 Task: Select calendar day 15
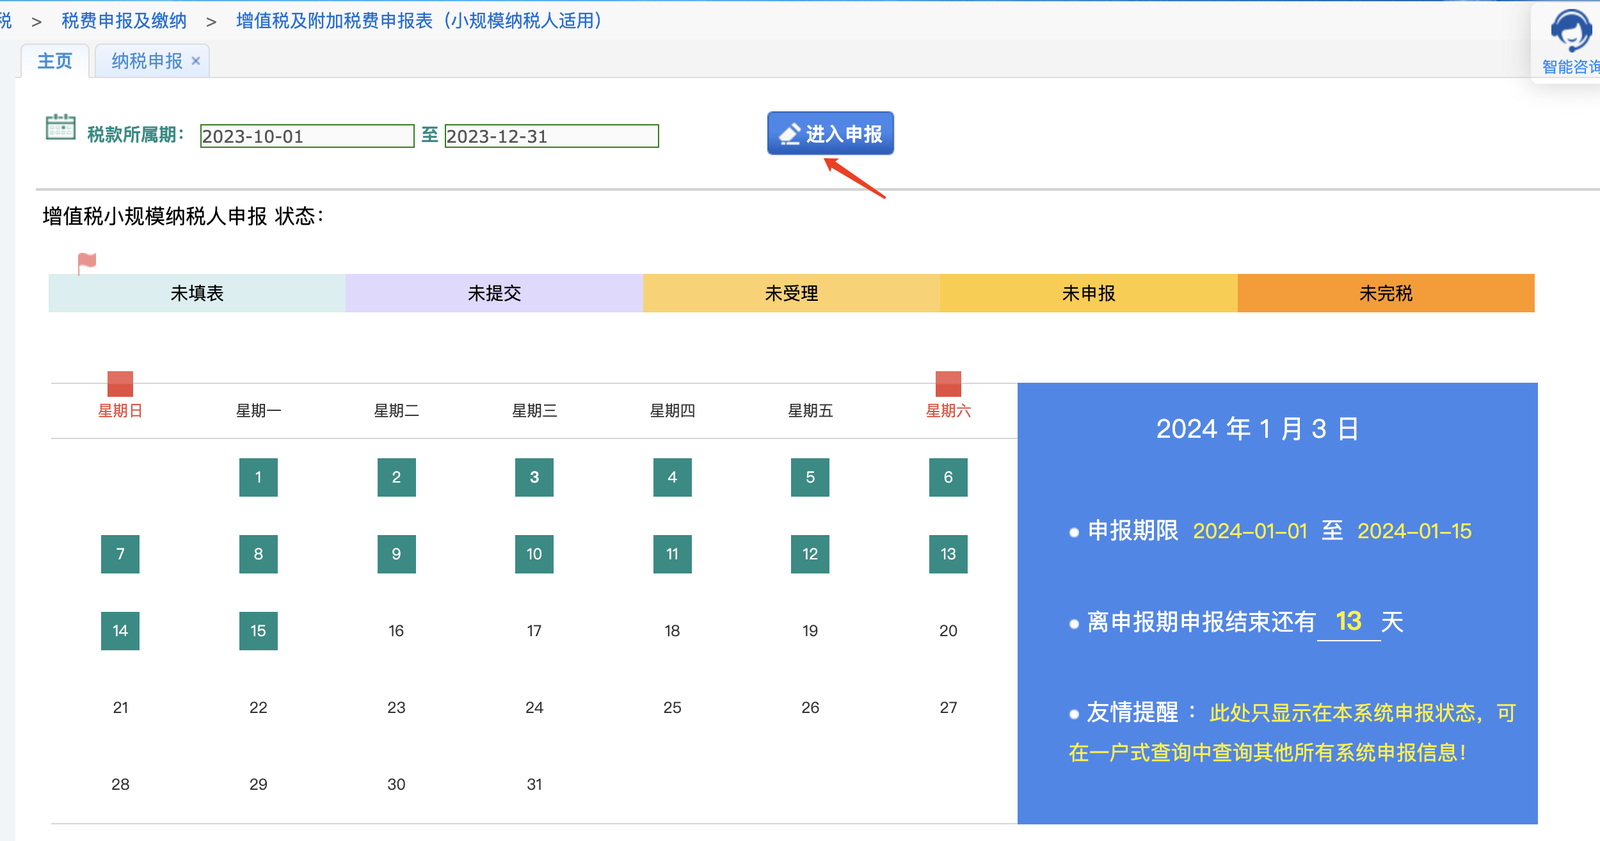tap(258, 631)
